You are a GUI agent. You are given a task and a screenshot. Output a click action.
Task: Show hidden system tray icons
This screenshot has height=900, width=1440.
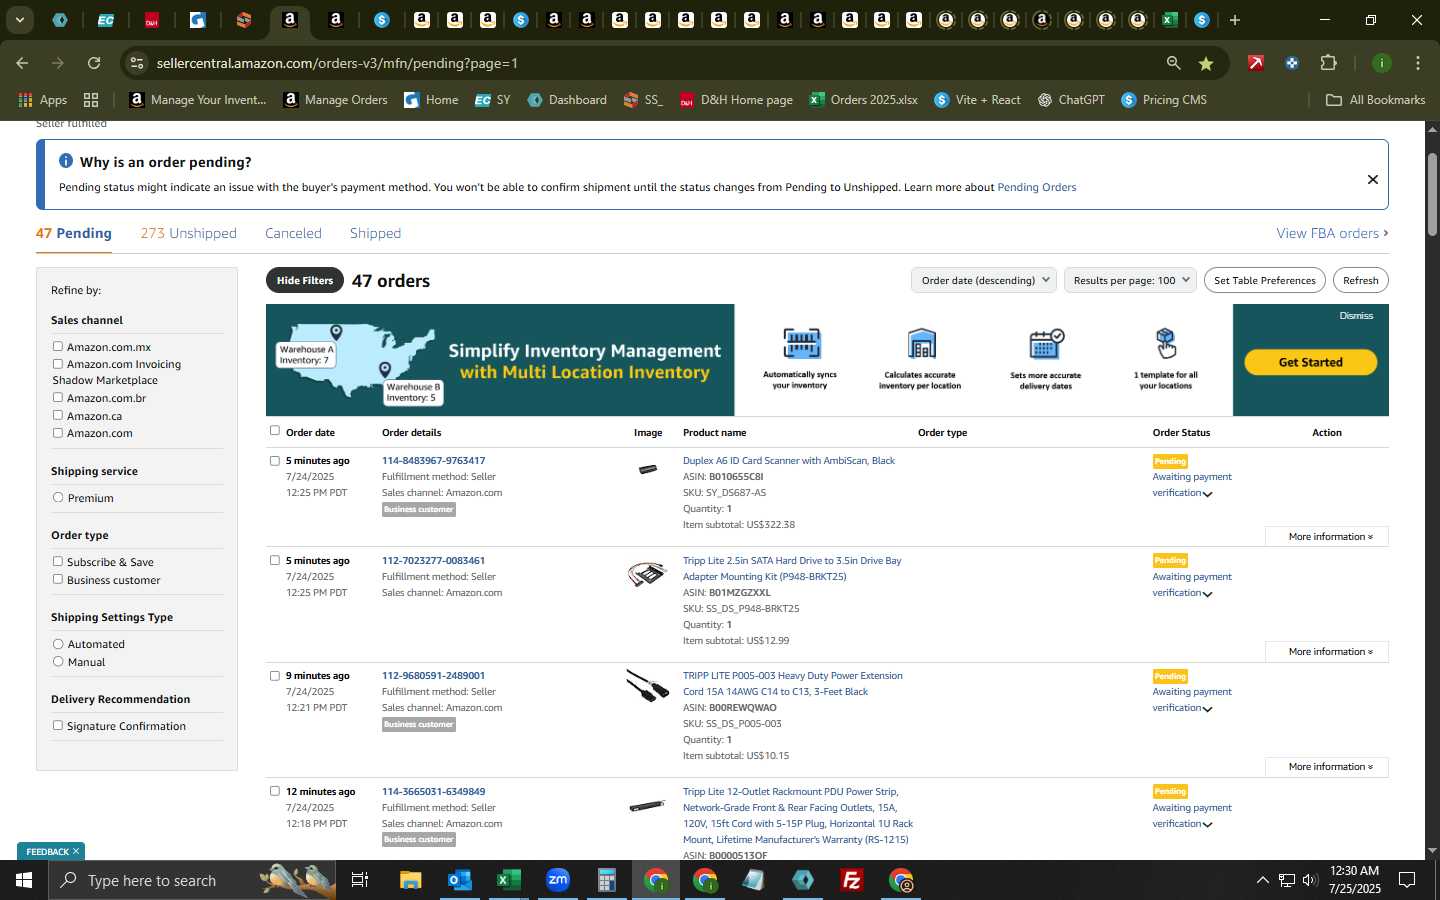1262,880
